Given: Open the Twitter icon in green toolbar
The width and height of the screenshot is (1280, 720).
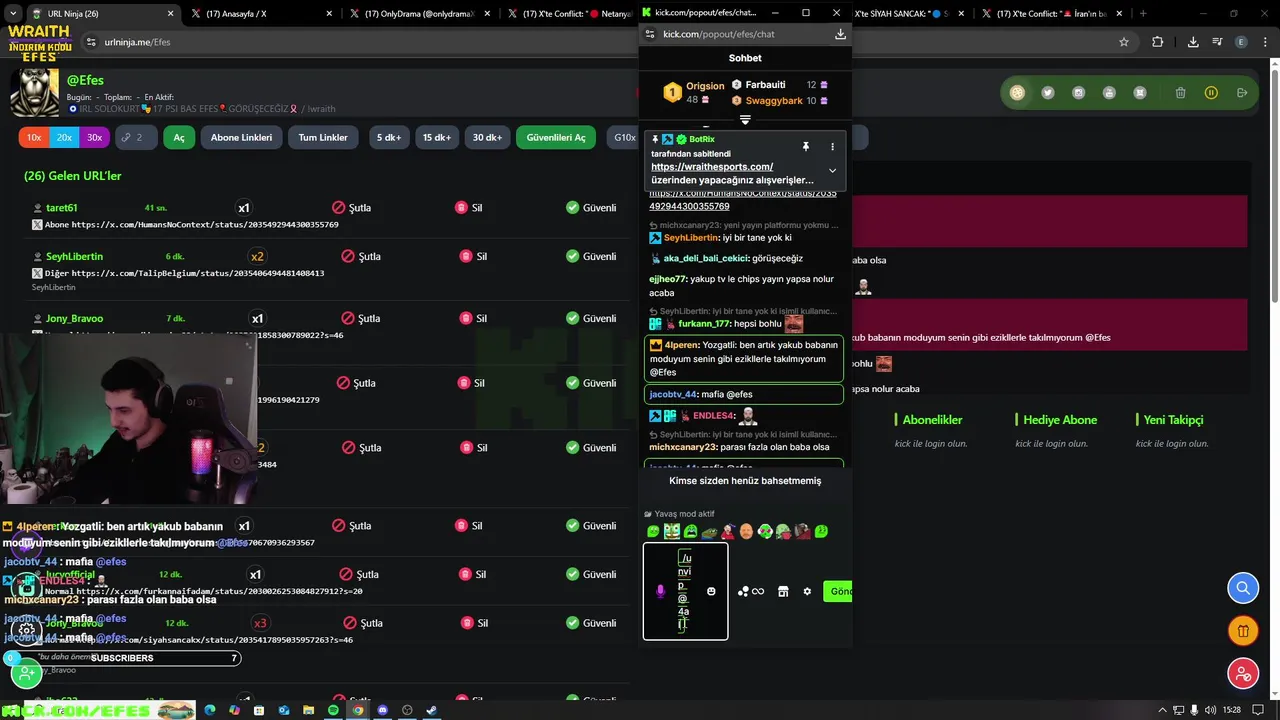Looking at the screenshot, I should tap(1048, 93).
